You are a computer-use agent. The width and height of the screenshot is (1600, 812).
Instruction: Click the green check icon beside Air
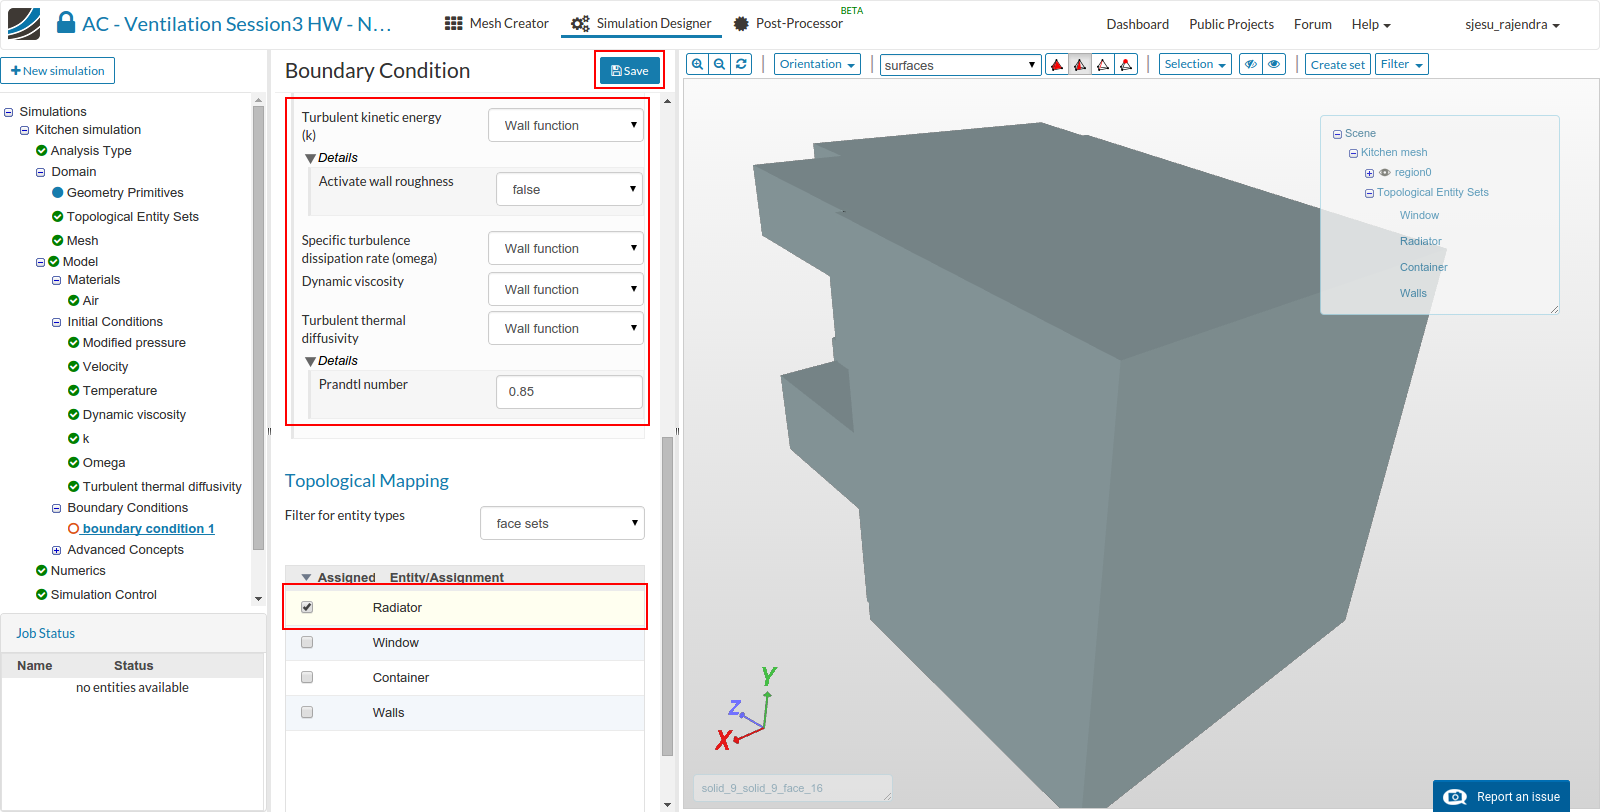[x=73, y=301]
